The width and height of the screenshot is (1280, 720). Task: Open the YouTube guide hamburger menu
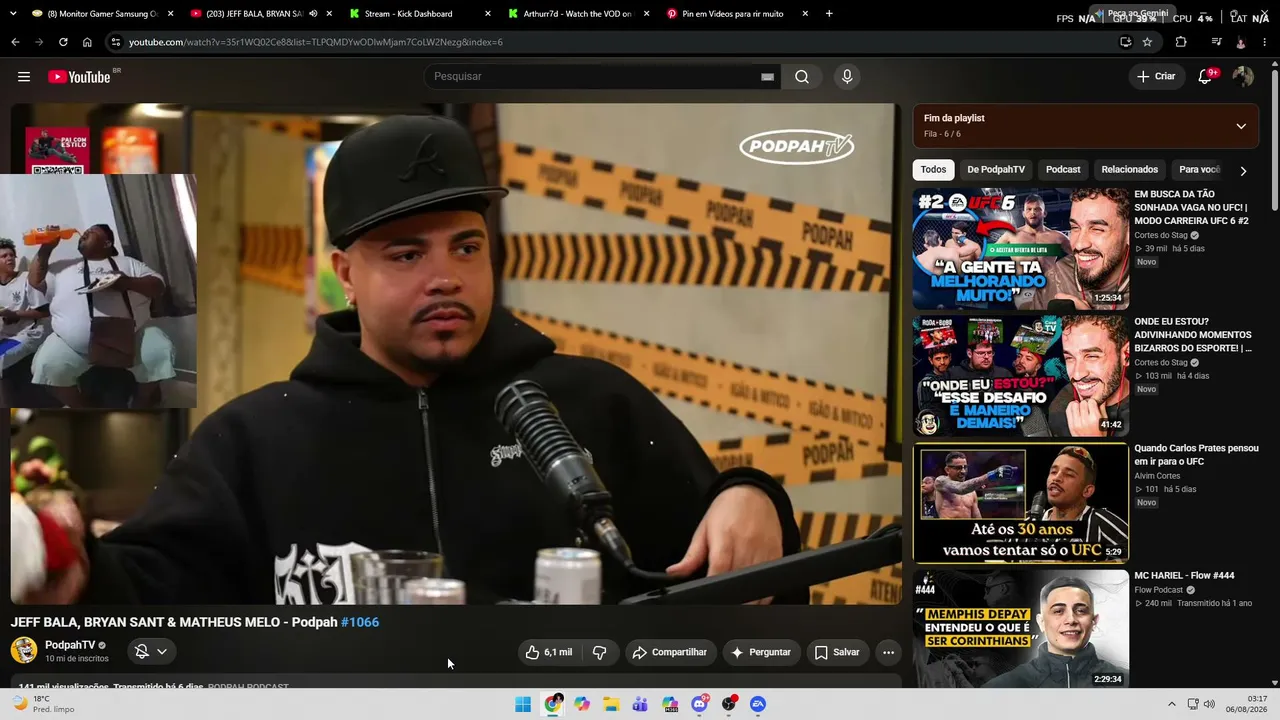[x=24, y=77]
